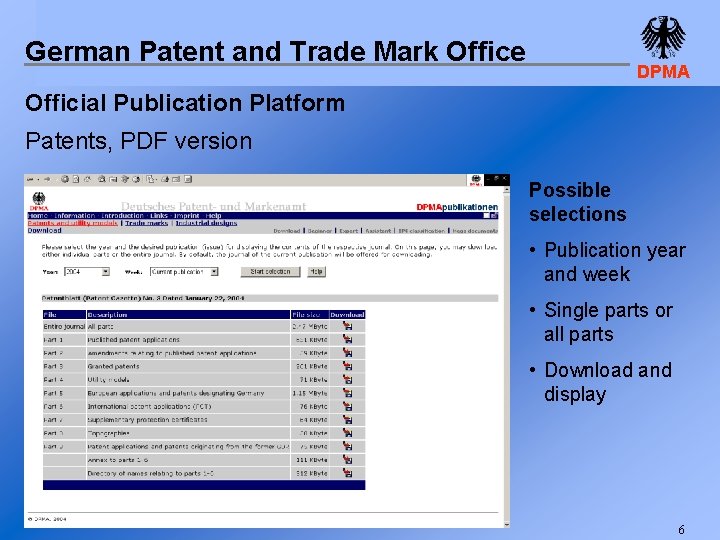This screenshot has height=540, width=720.
Task: Open the Industrial designs link
Action: [206, 223]
